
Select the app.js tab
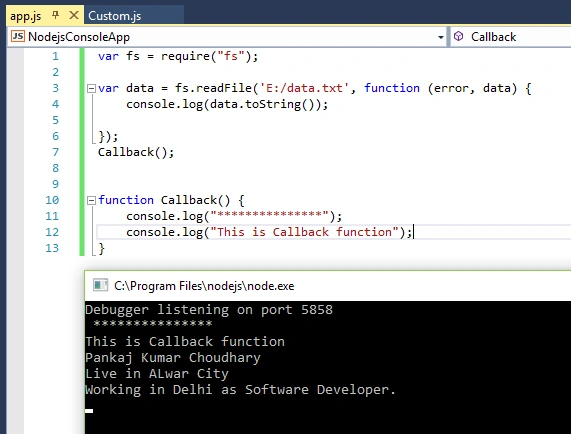[x=25, y=16]
